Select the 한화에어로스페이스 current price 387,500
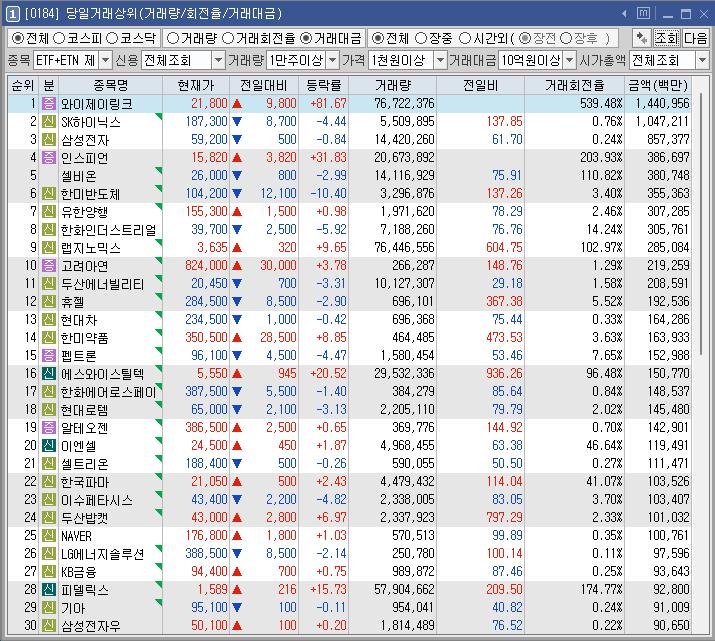 [x=206, y=392]
